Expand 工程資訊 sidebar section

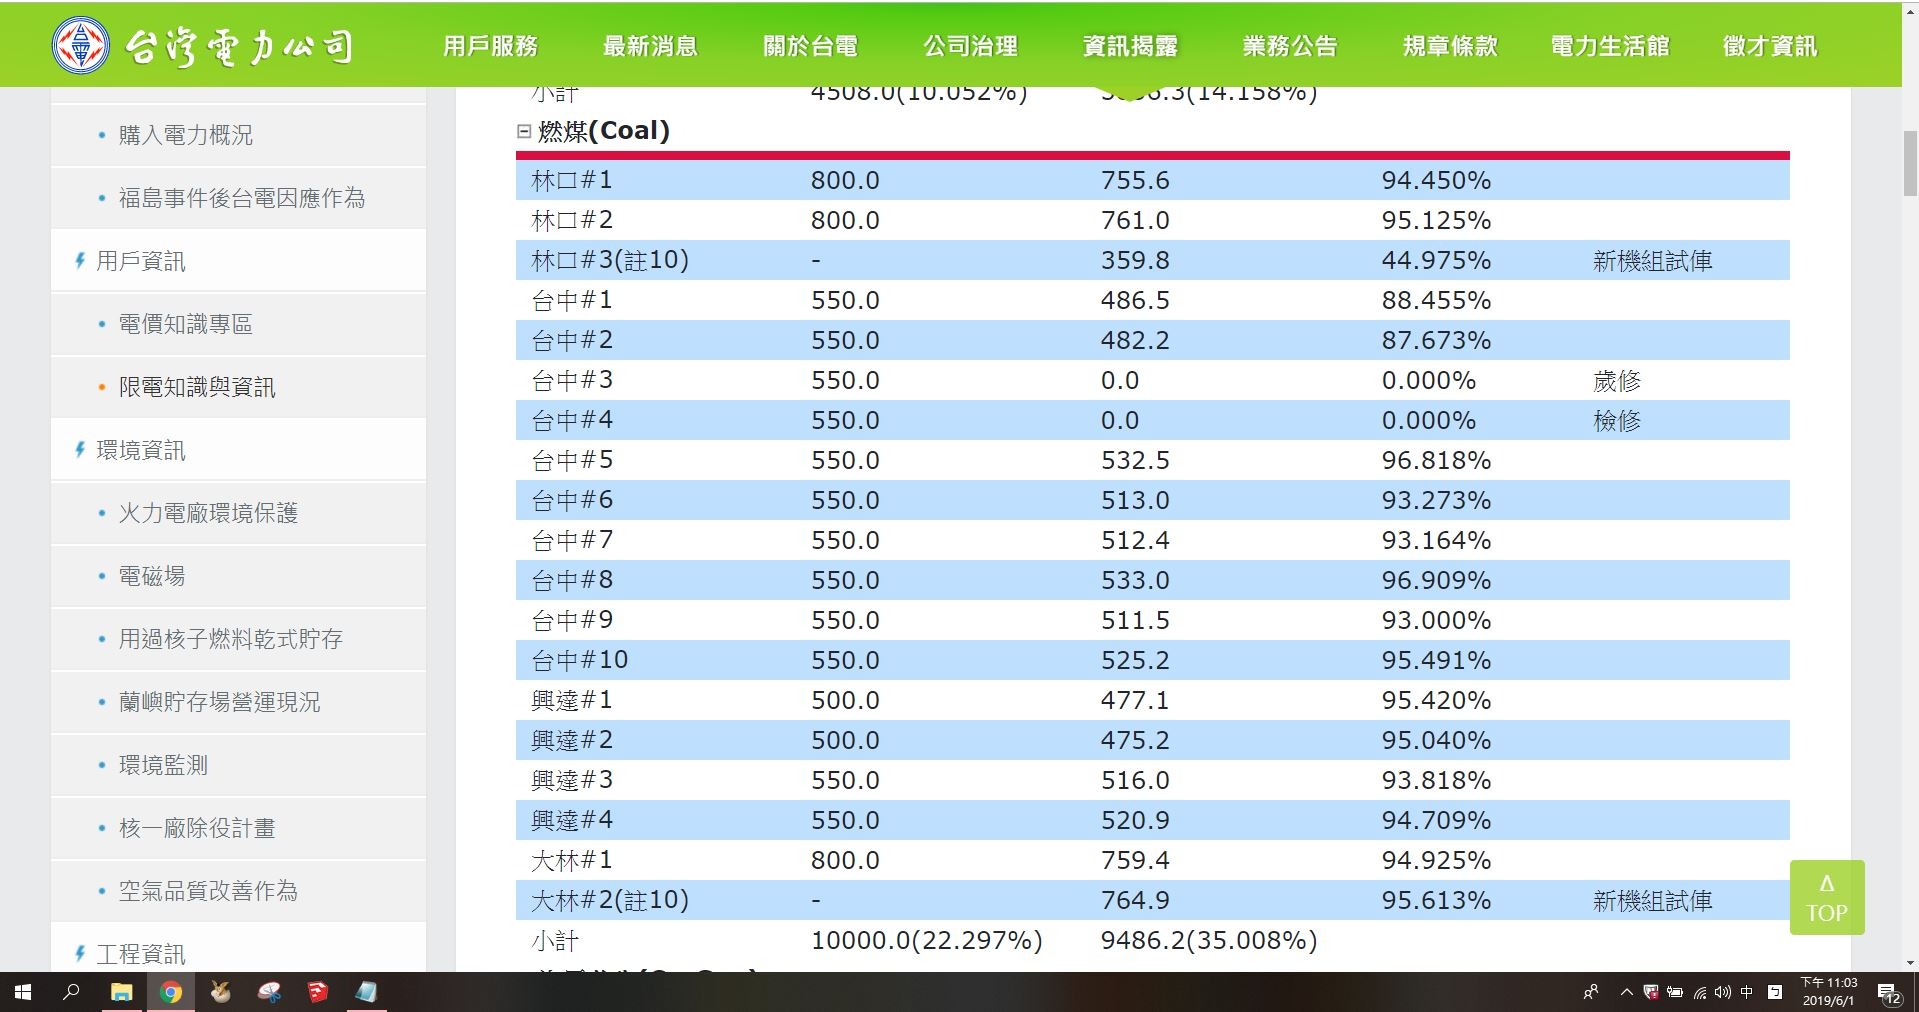141,954
